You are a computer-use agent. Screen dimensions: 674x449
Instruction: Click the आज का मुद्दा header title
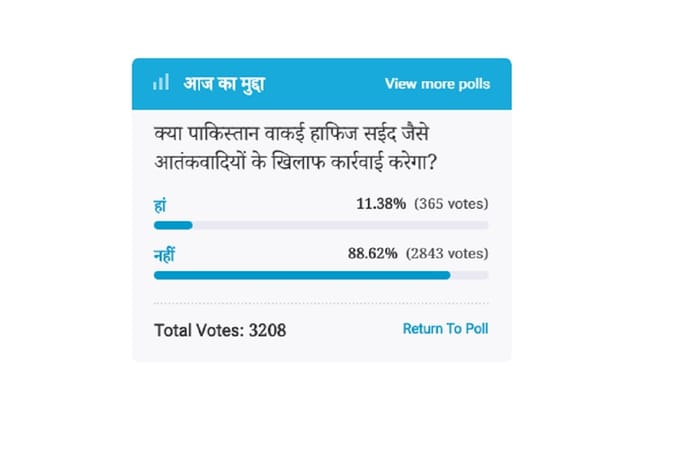pyautogui.click(x=224, y=84)
